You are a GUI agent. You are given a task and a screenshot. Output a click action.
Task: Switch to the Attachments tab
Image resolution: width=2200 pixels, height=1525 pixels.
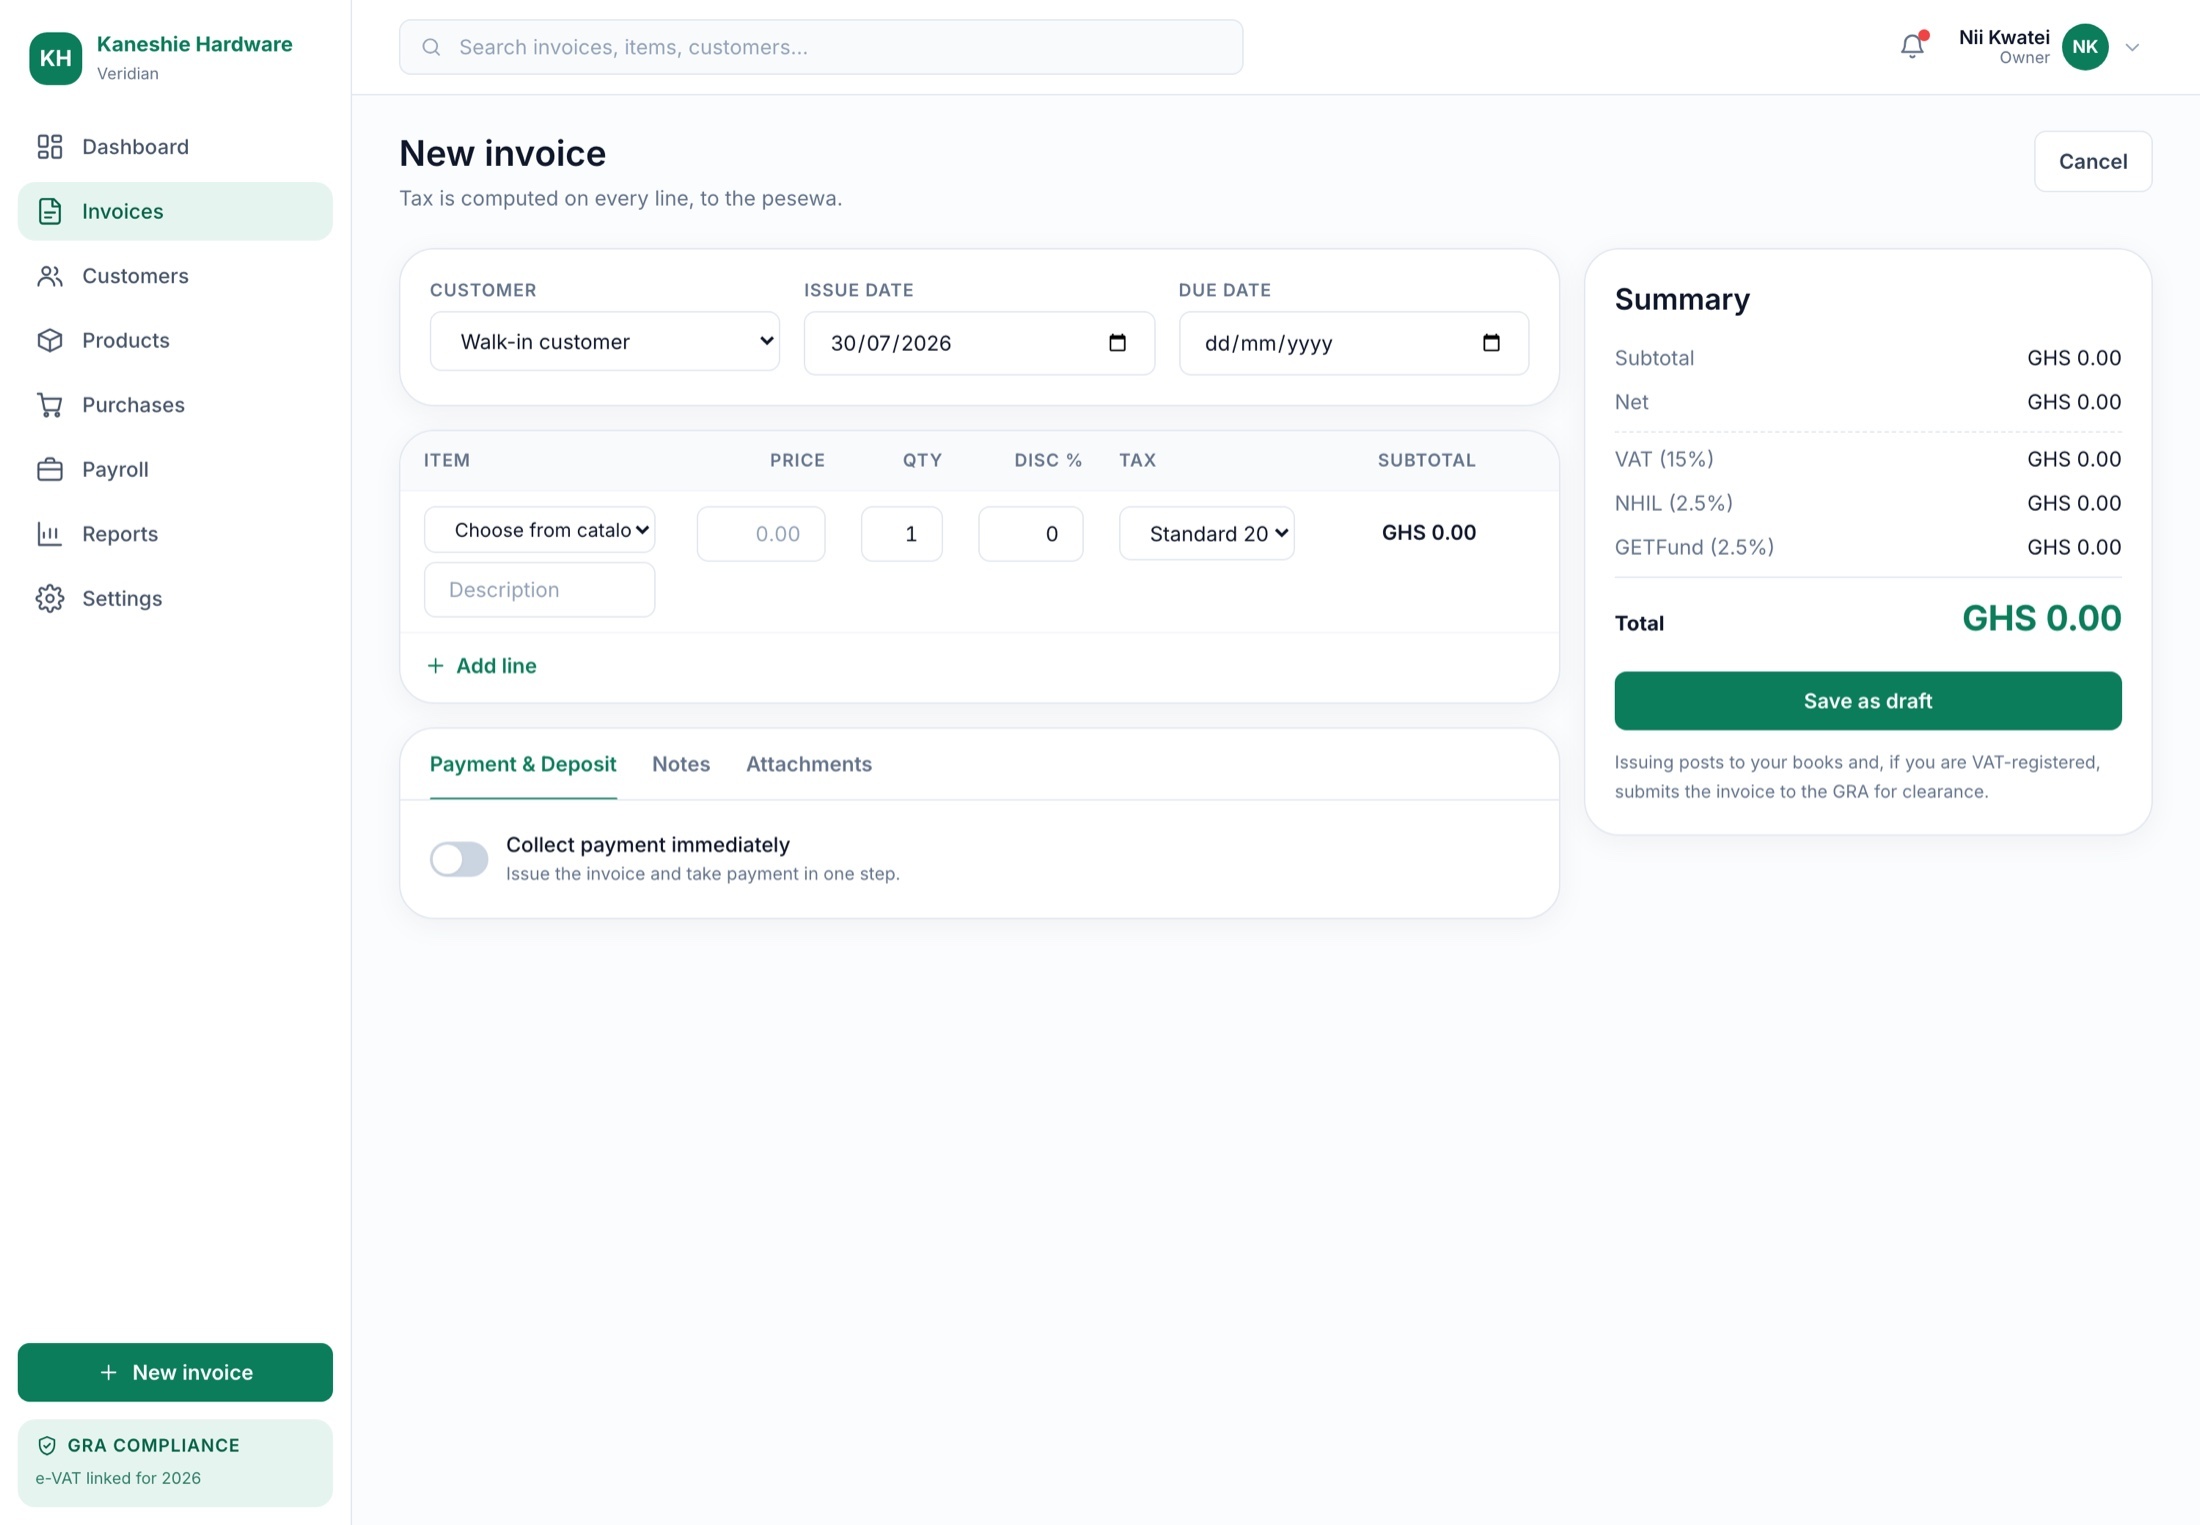tap(809, 764)
